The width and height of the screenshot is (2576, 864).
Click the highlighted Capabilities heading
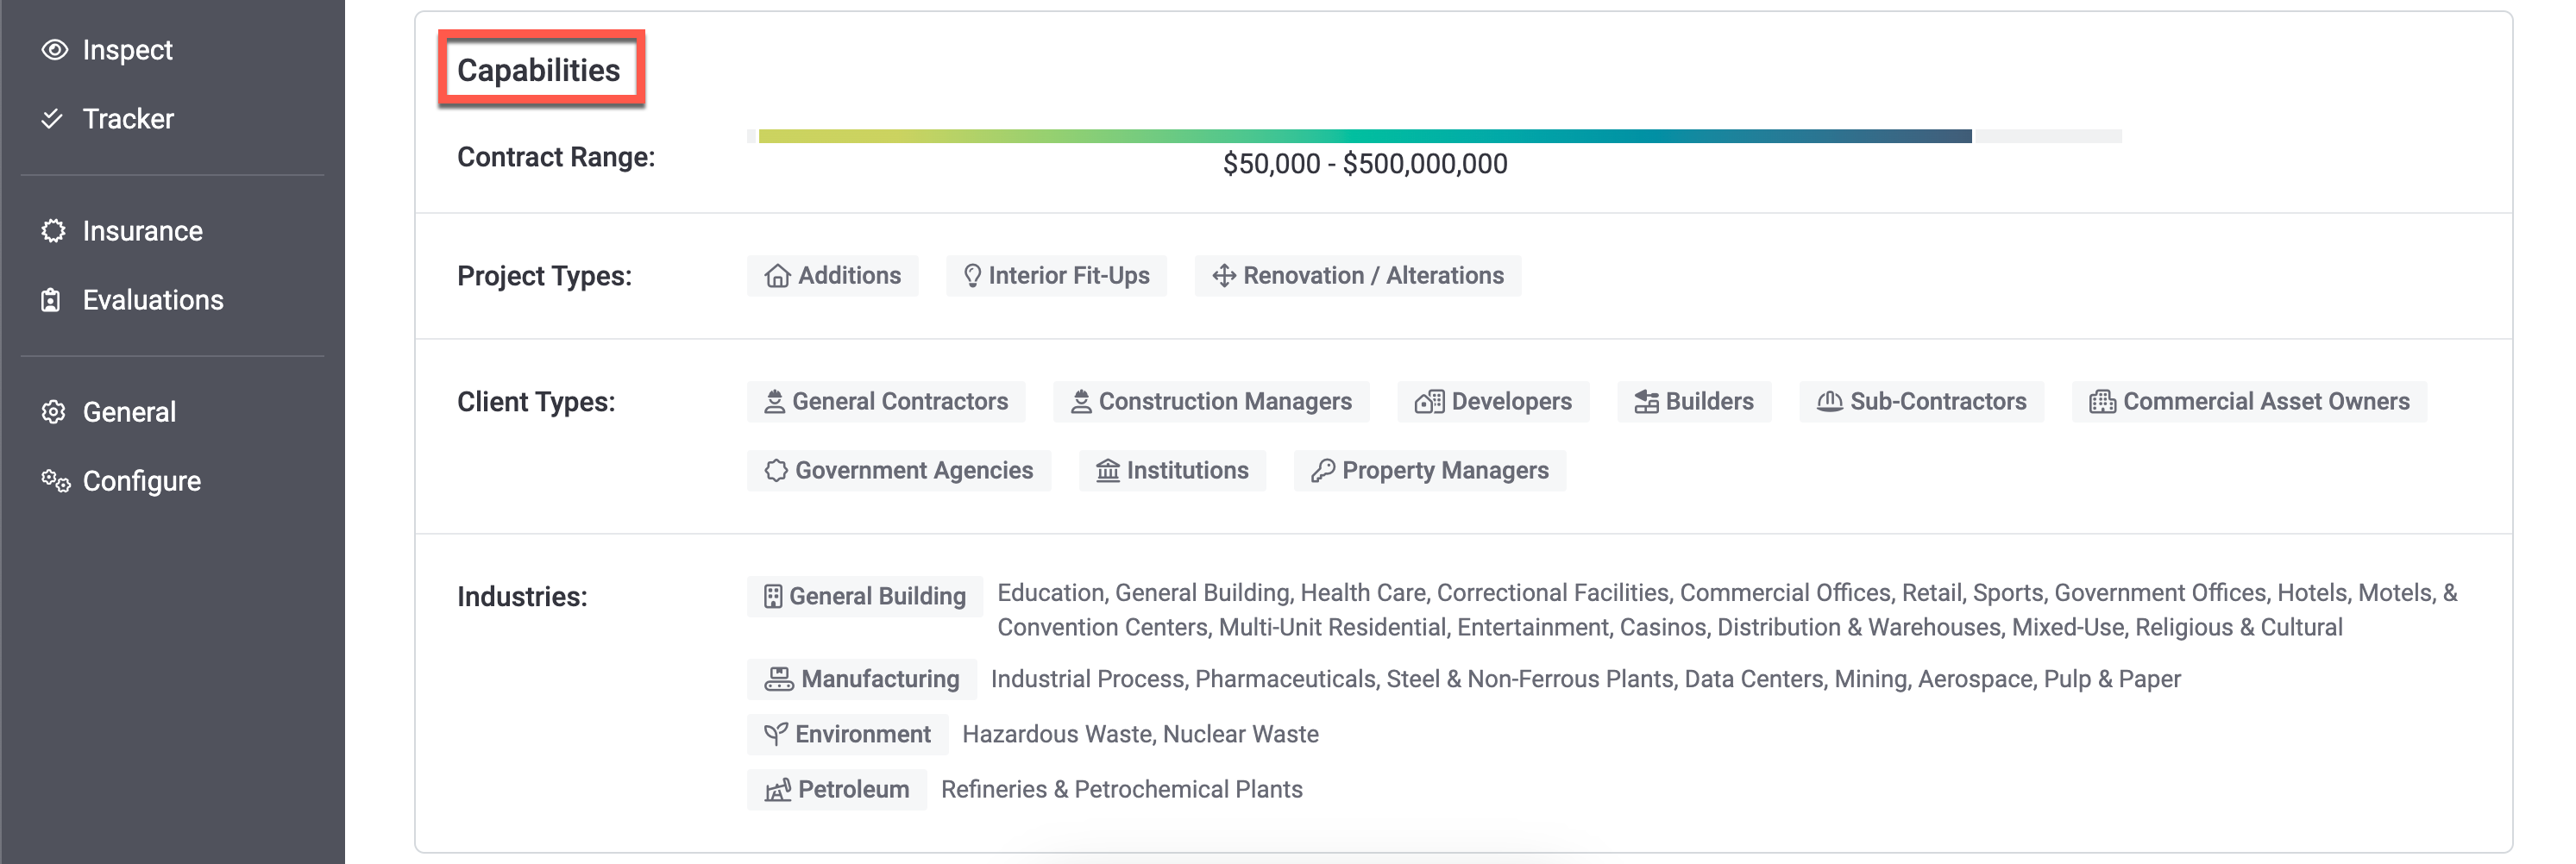point(539,70)
